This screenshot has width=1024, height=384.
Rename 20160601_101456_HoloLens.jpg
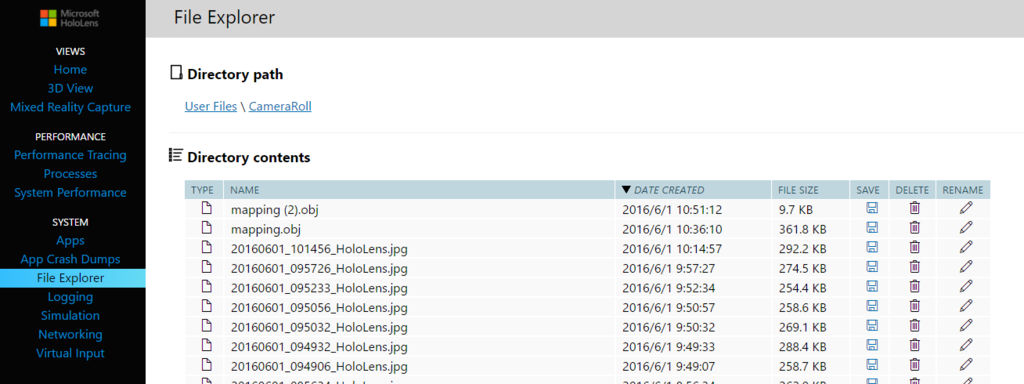tap(966, 248)
